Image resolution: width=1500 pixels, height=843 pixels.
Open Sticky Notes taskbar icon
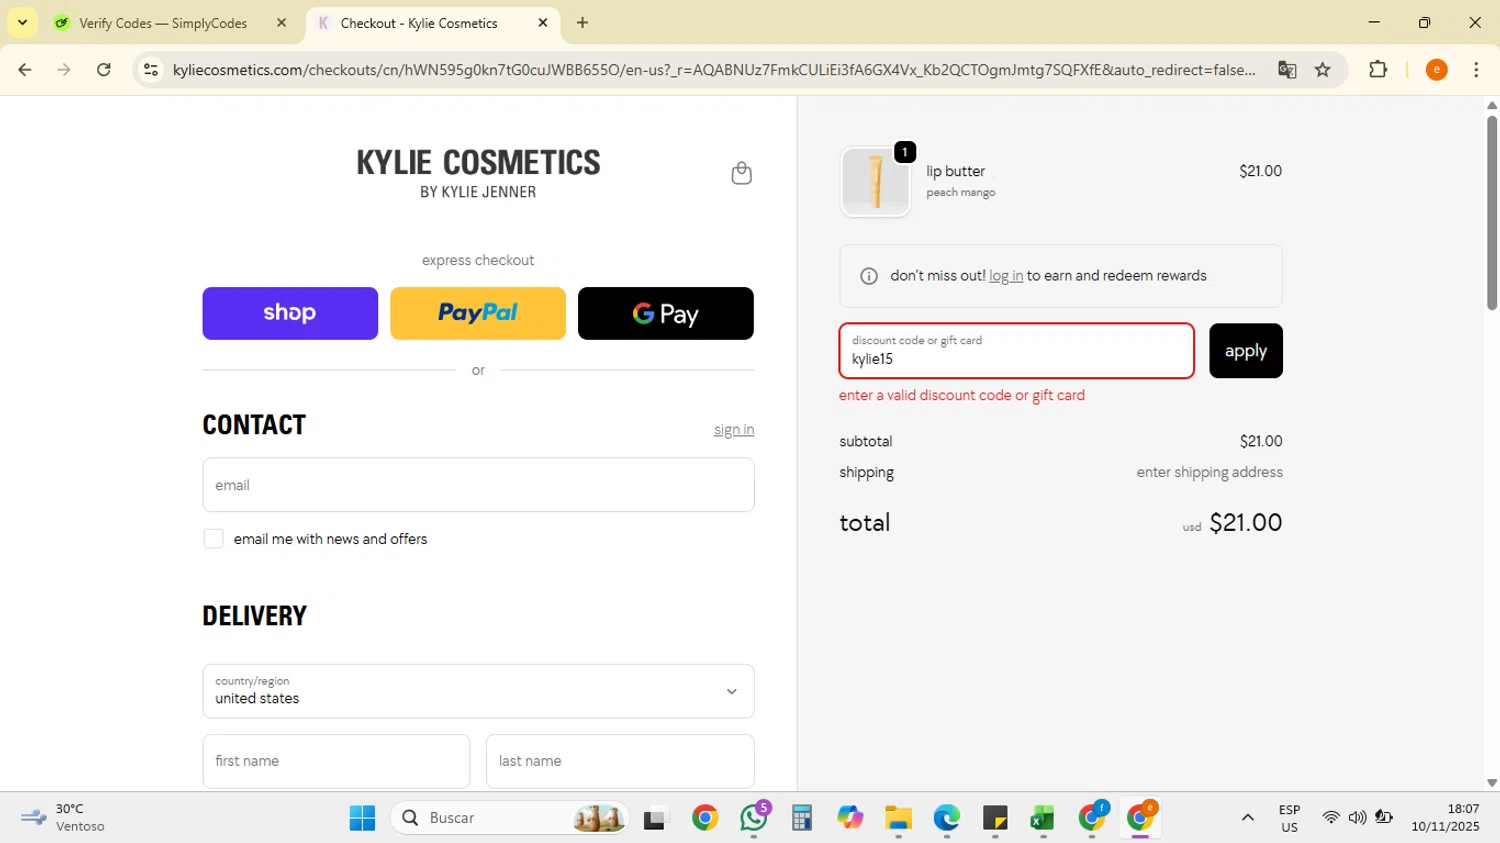coord(995,818)
